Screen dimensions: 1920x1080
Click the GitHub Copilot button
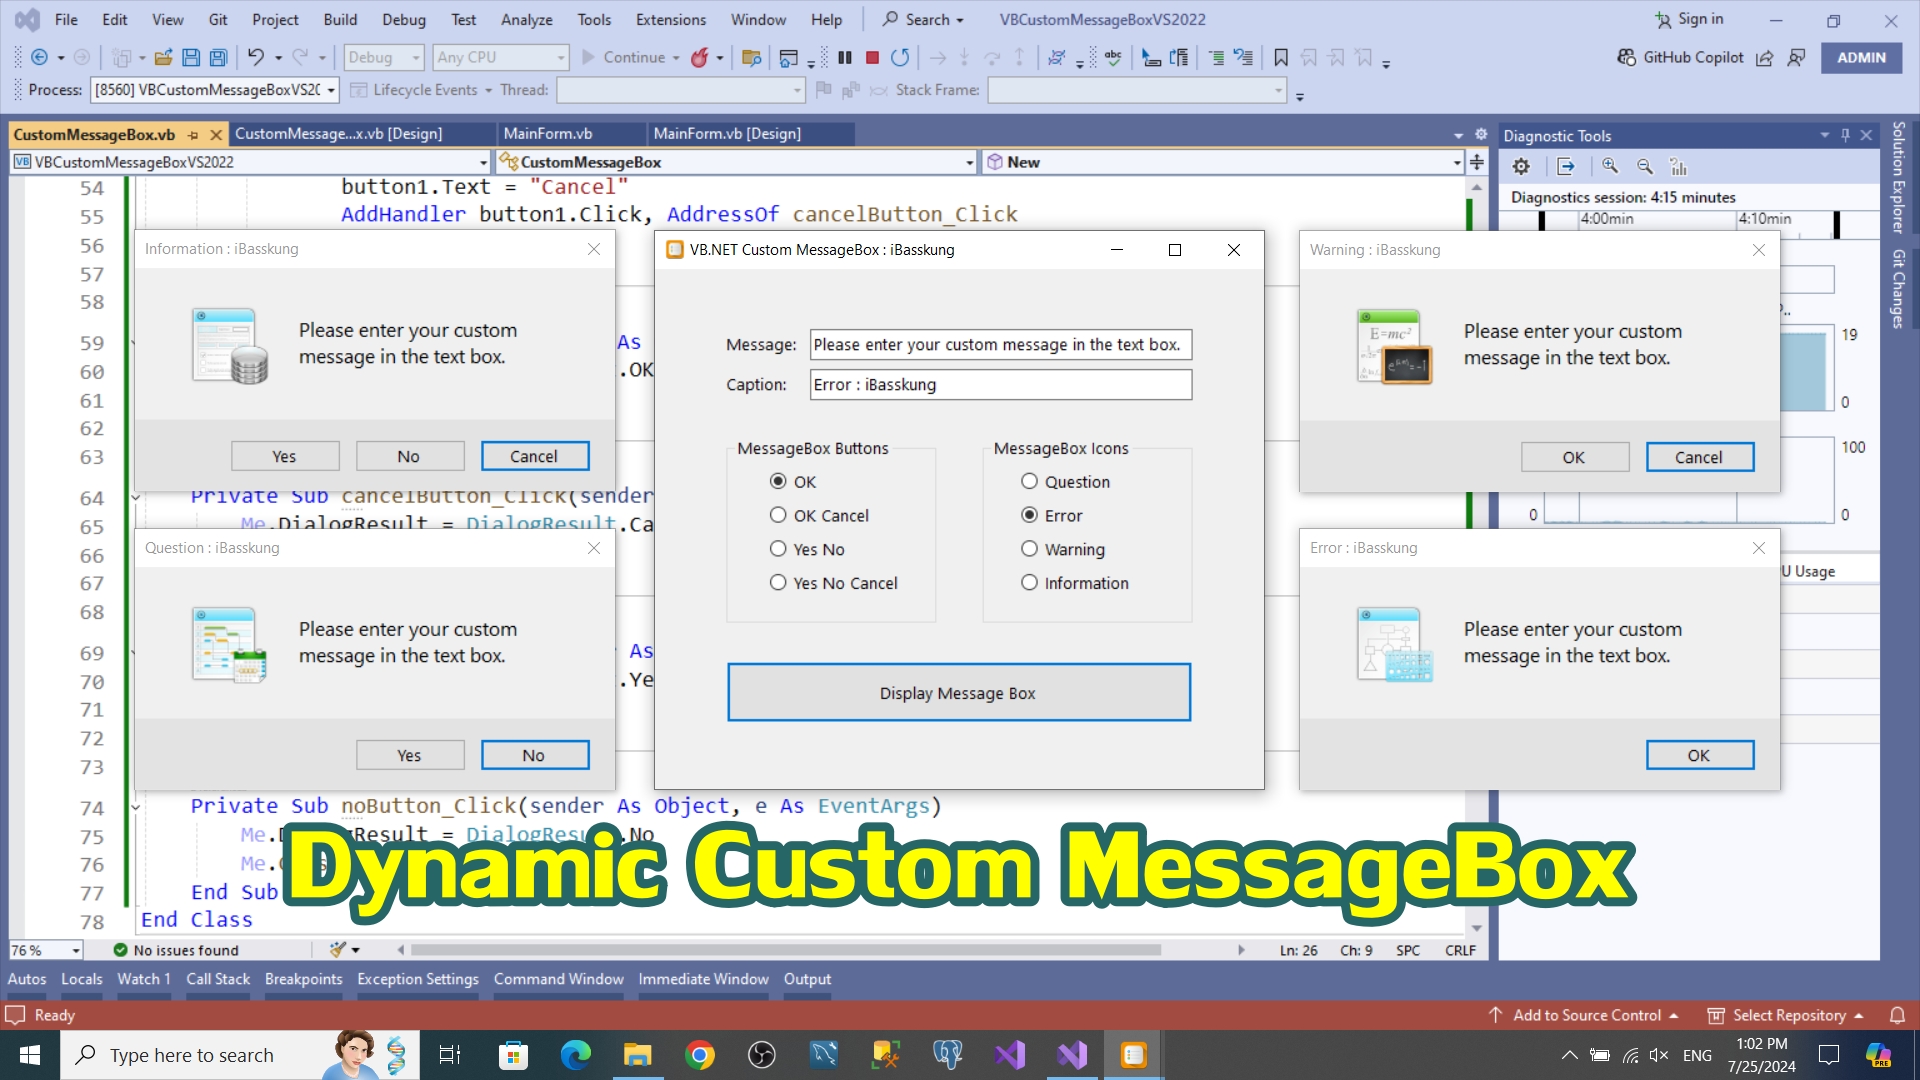click(x=1680, y=58)
